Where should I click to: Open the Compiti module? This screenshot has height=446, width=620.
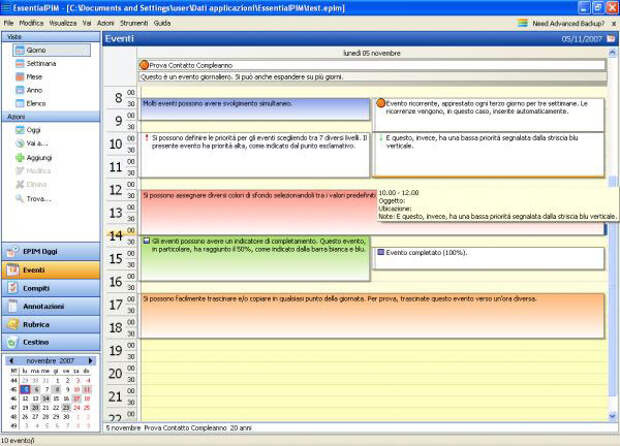[51, 288]
